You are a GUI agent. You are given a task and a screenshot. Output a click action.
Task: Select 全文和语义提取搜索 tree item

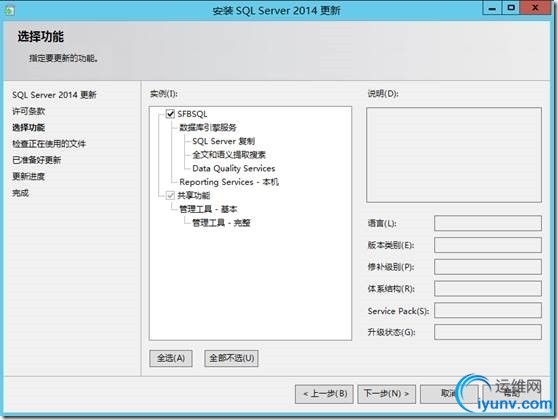(x=229, y=155)
